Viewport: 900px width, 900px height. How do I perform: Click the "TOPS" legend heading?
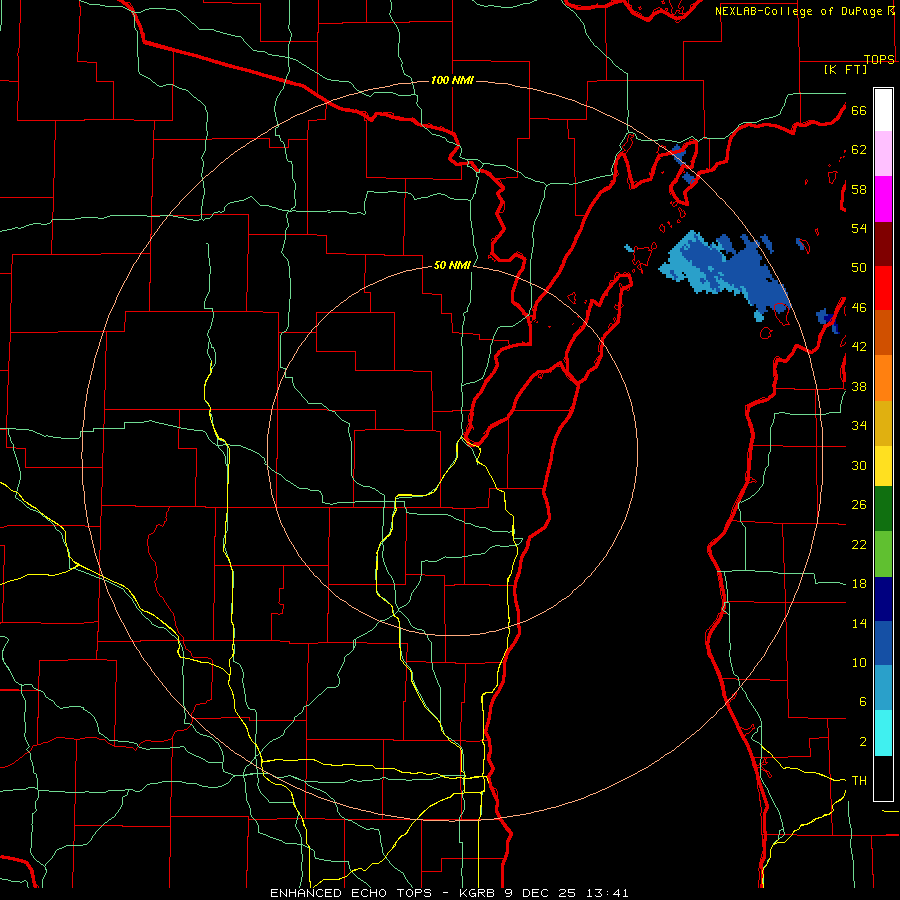(879, 59)
